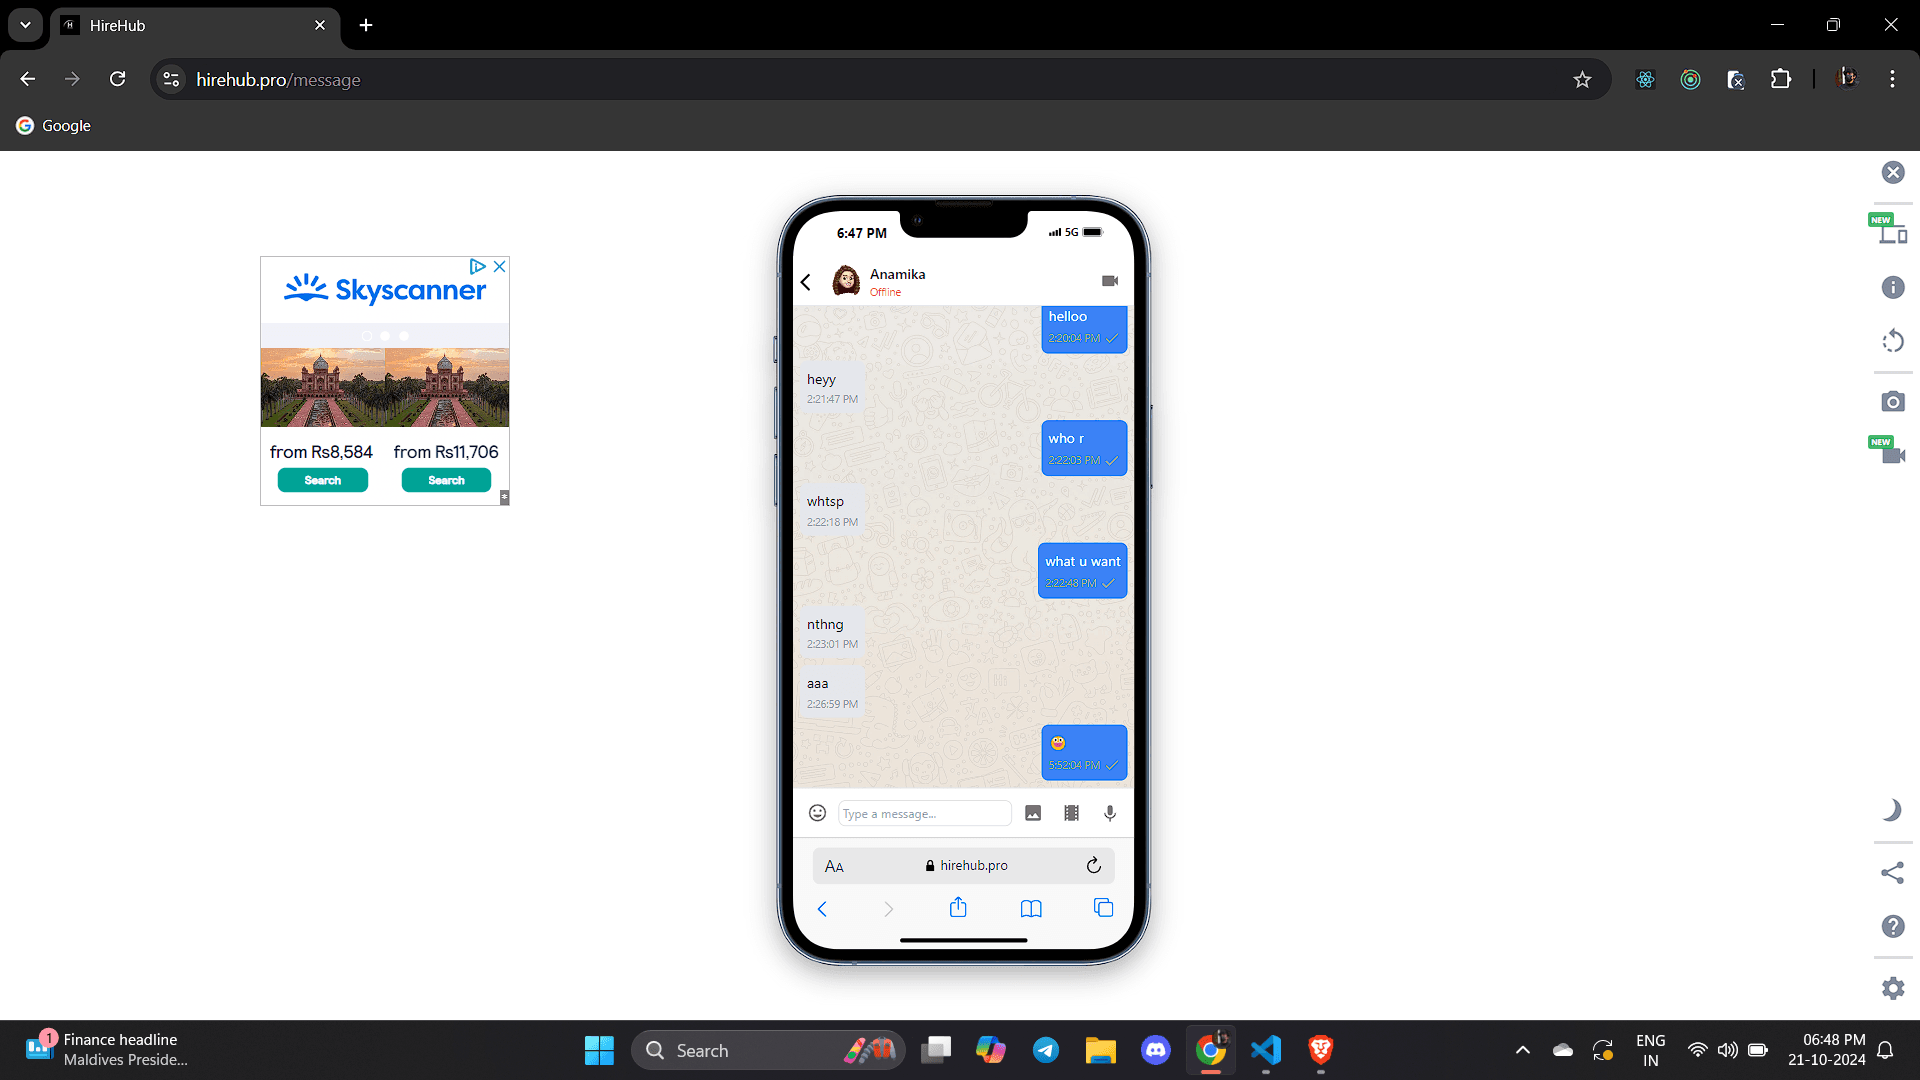Image resolution: width=1920 pixels, height=1080 pixels.
Task: Tap the message input field
Action: point(923,812)
